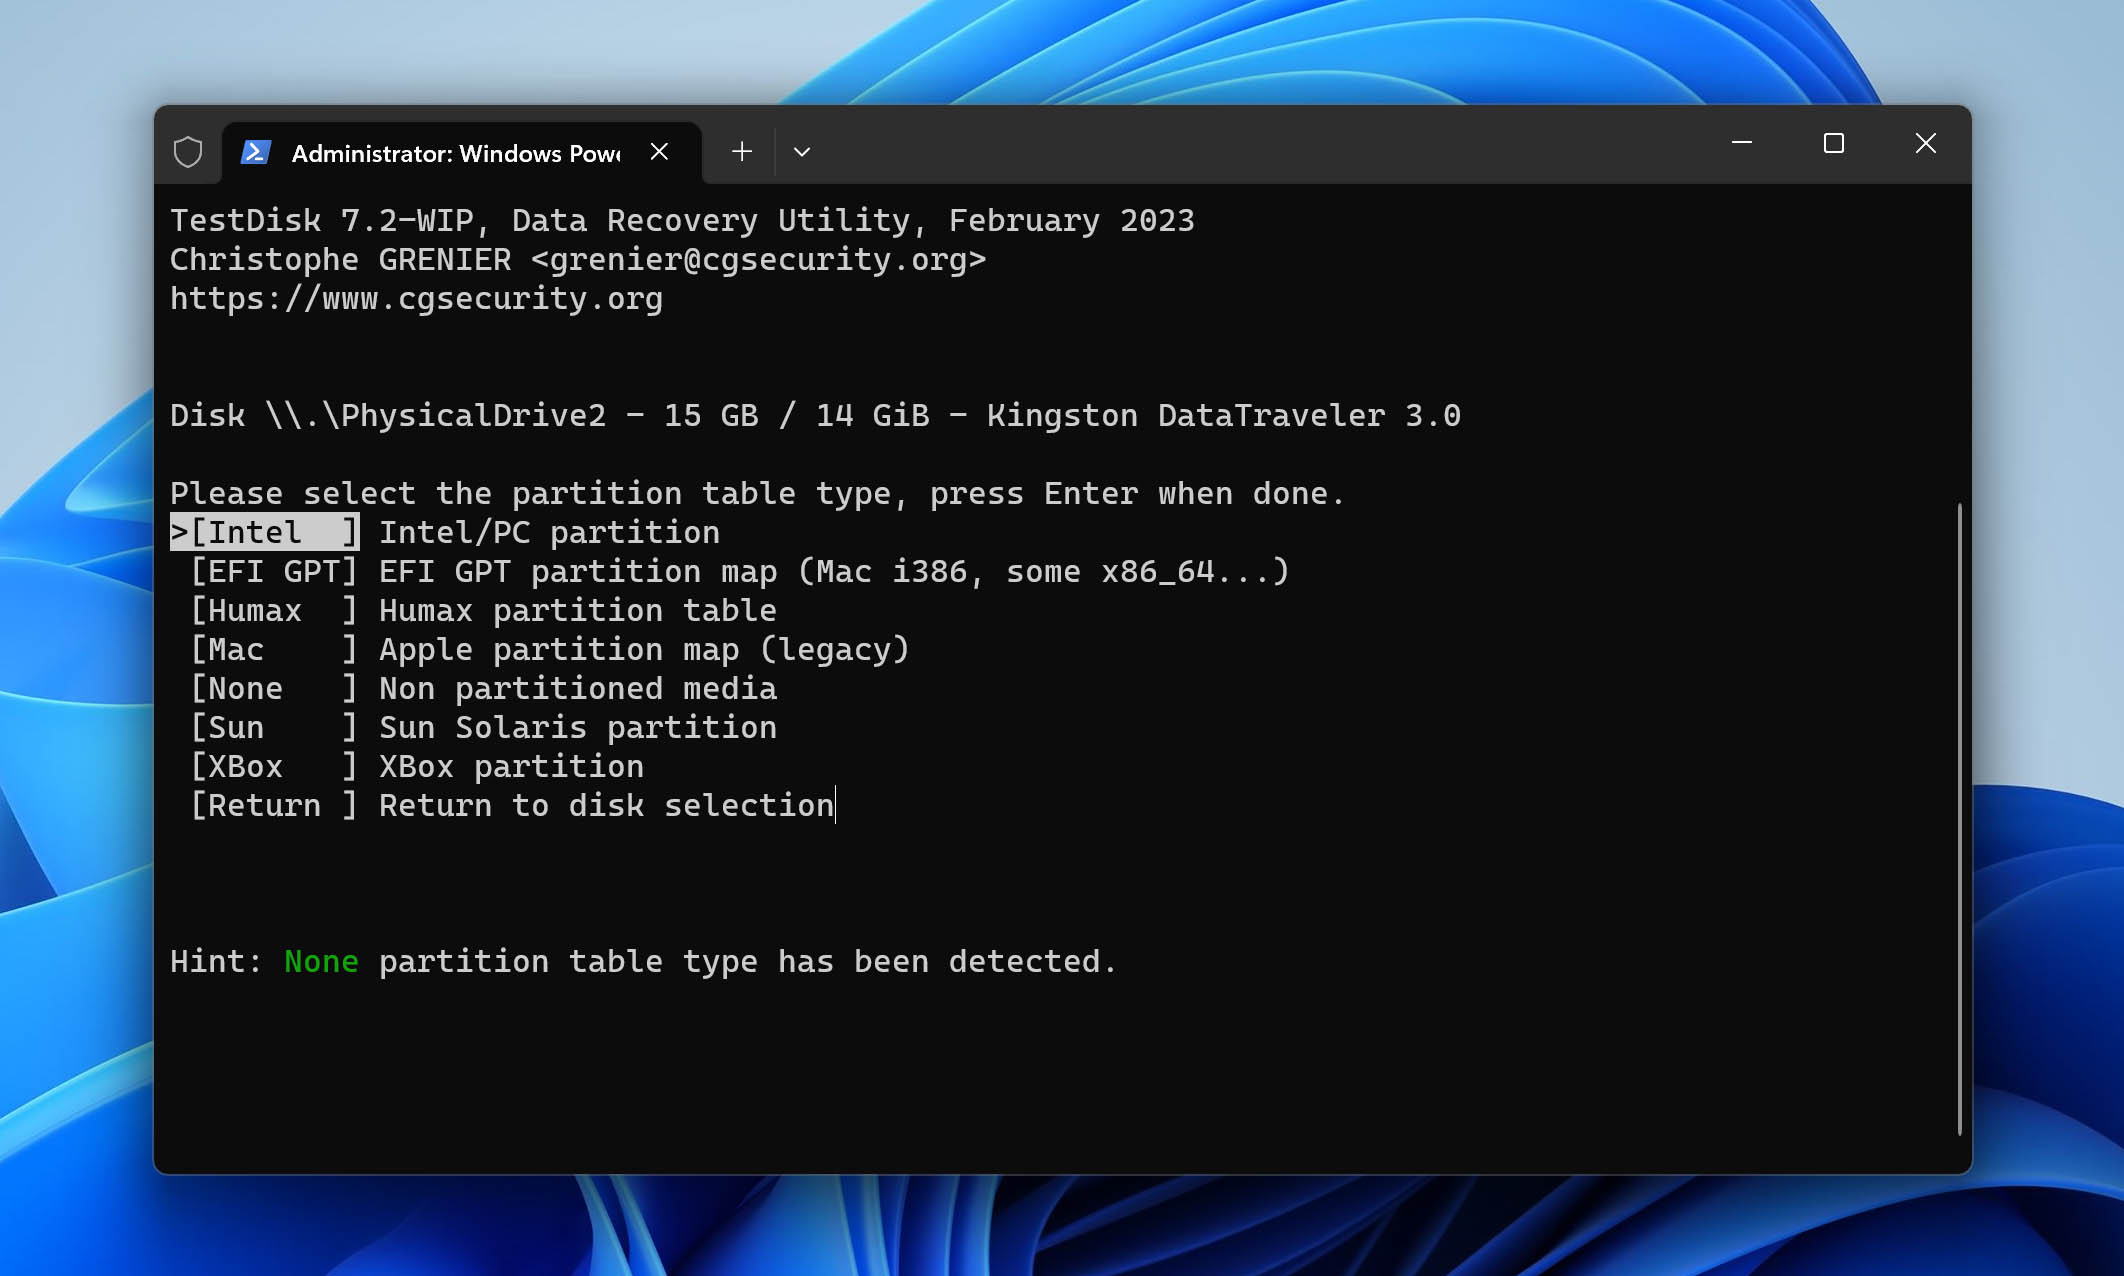Select the Humax partition table option
The height and width of the screenshot is (1276, 2124).
(483, 610)
